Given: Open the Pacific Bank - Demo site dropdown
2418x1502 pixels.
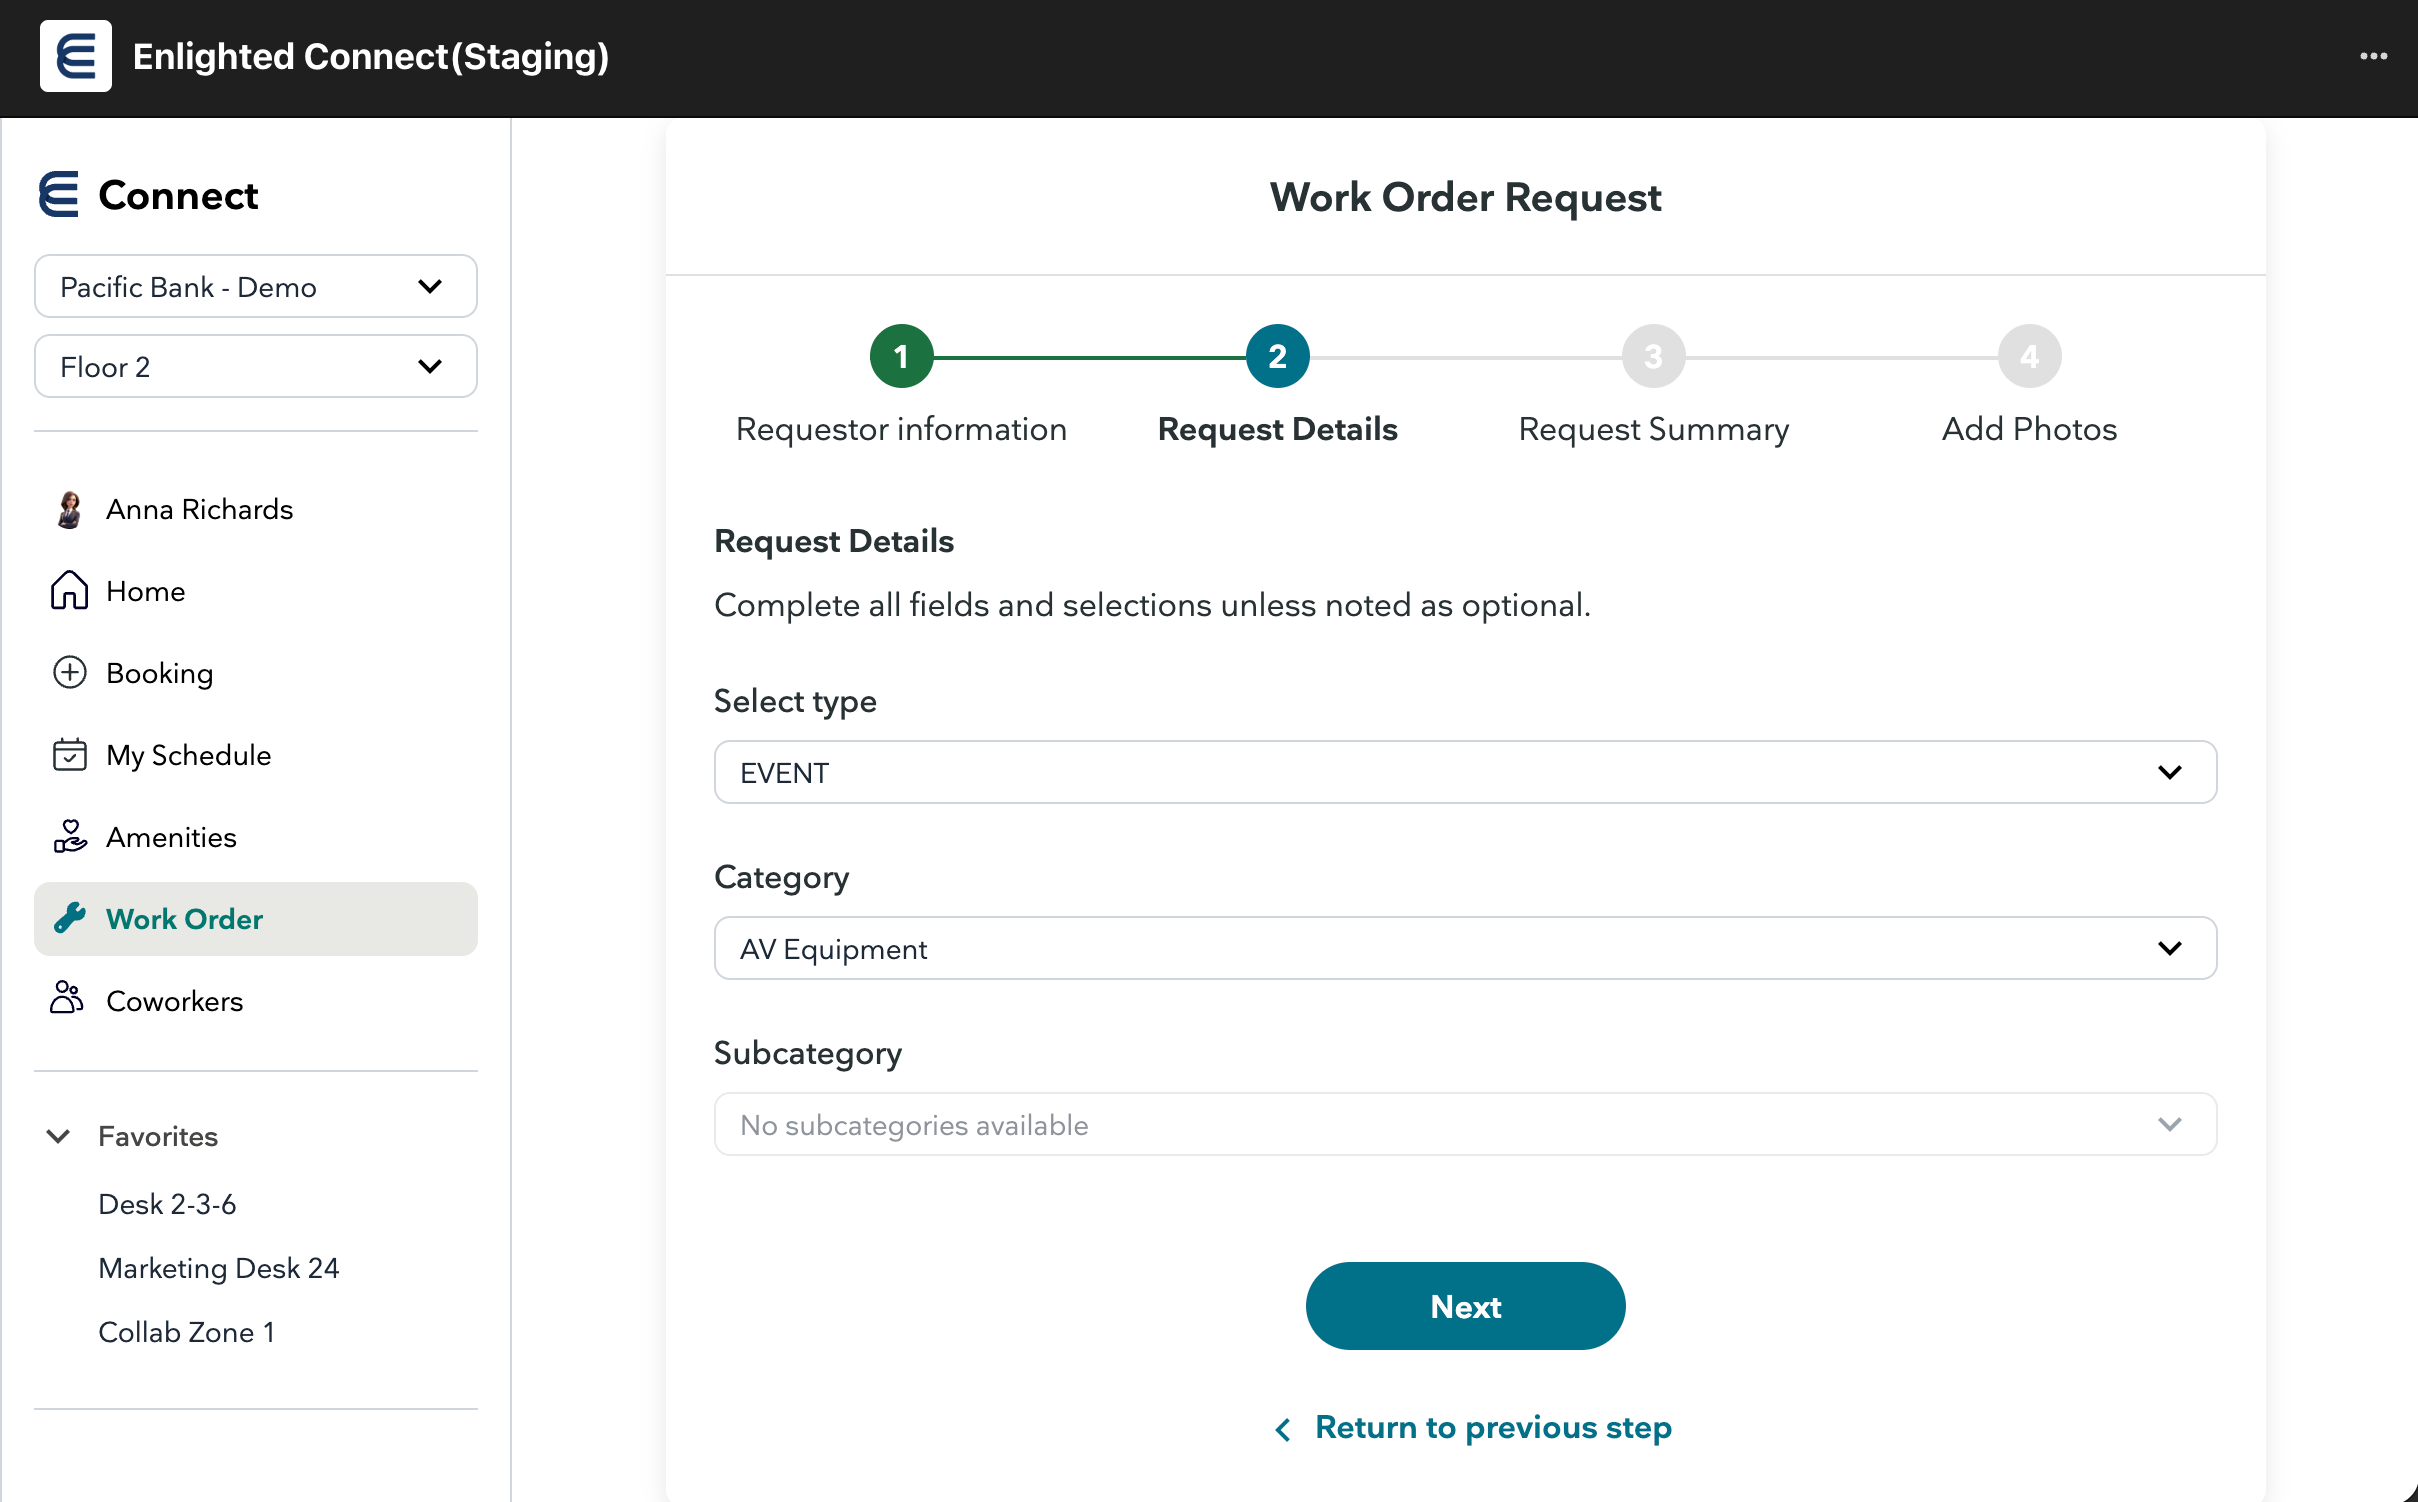Looking at the screenshot, I should pyautogui.click(x=256, y=287).
